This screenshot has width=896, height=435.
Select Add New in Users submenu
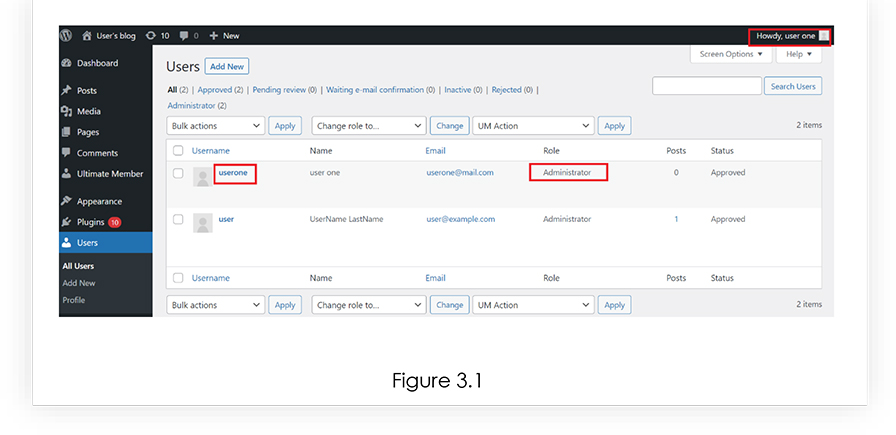point(79,283)
